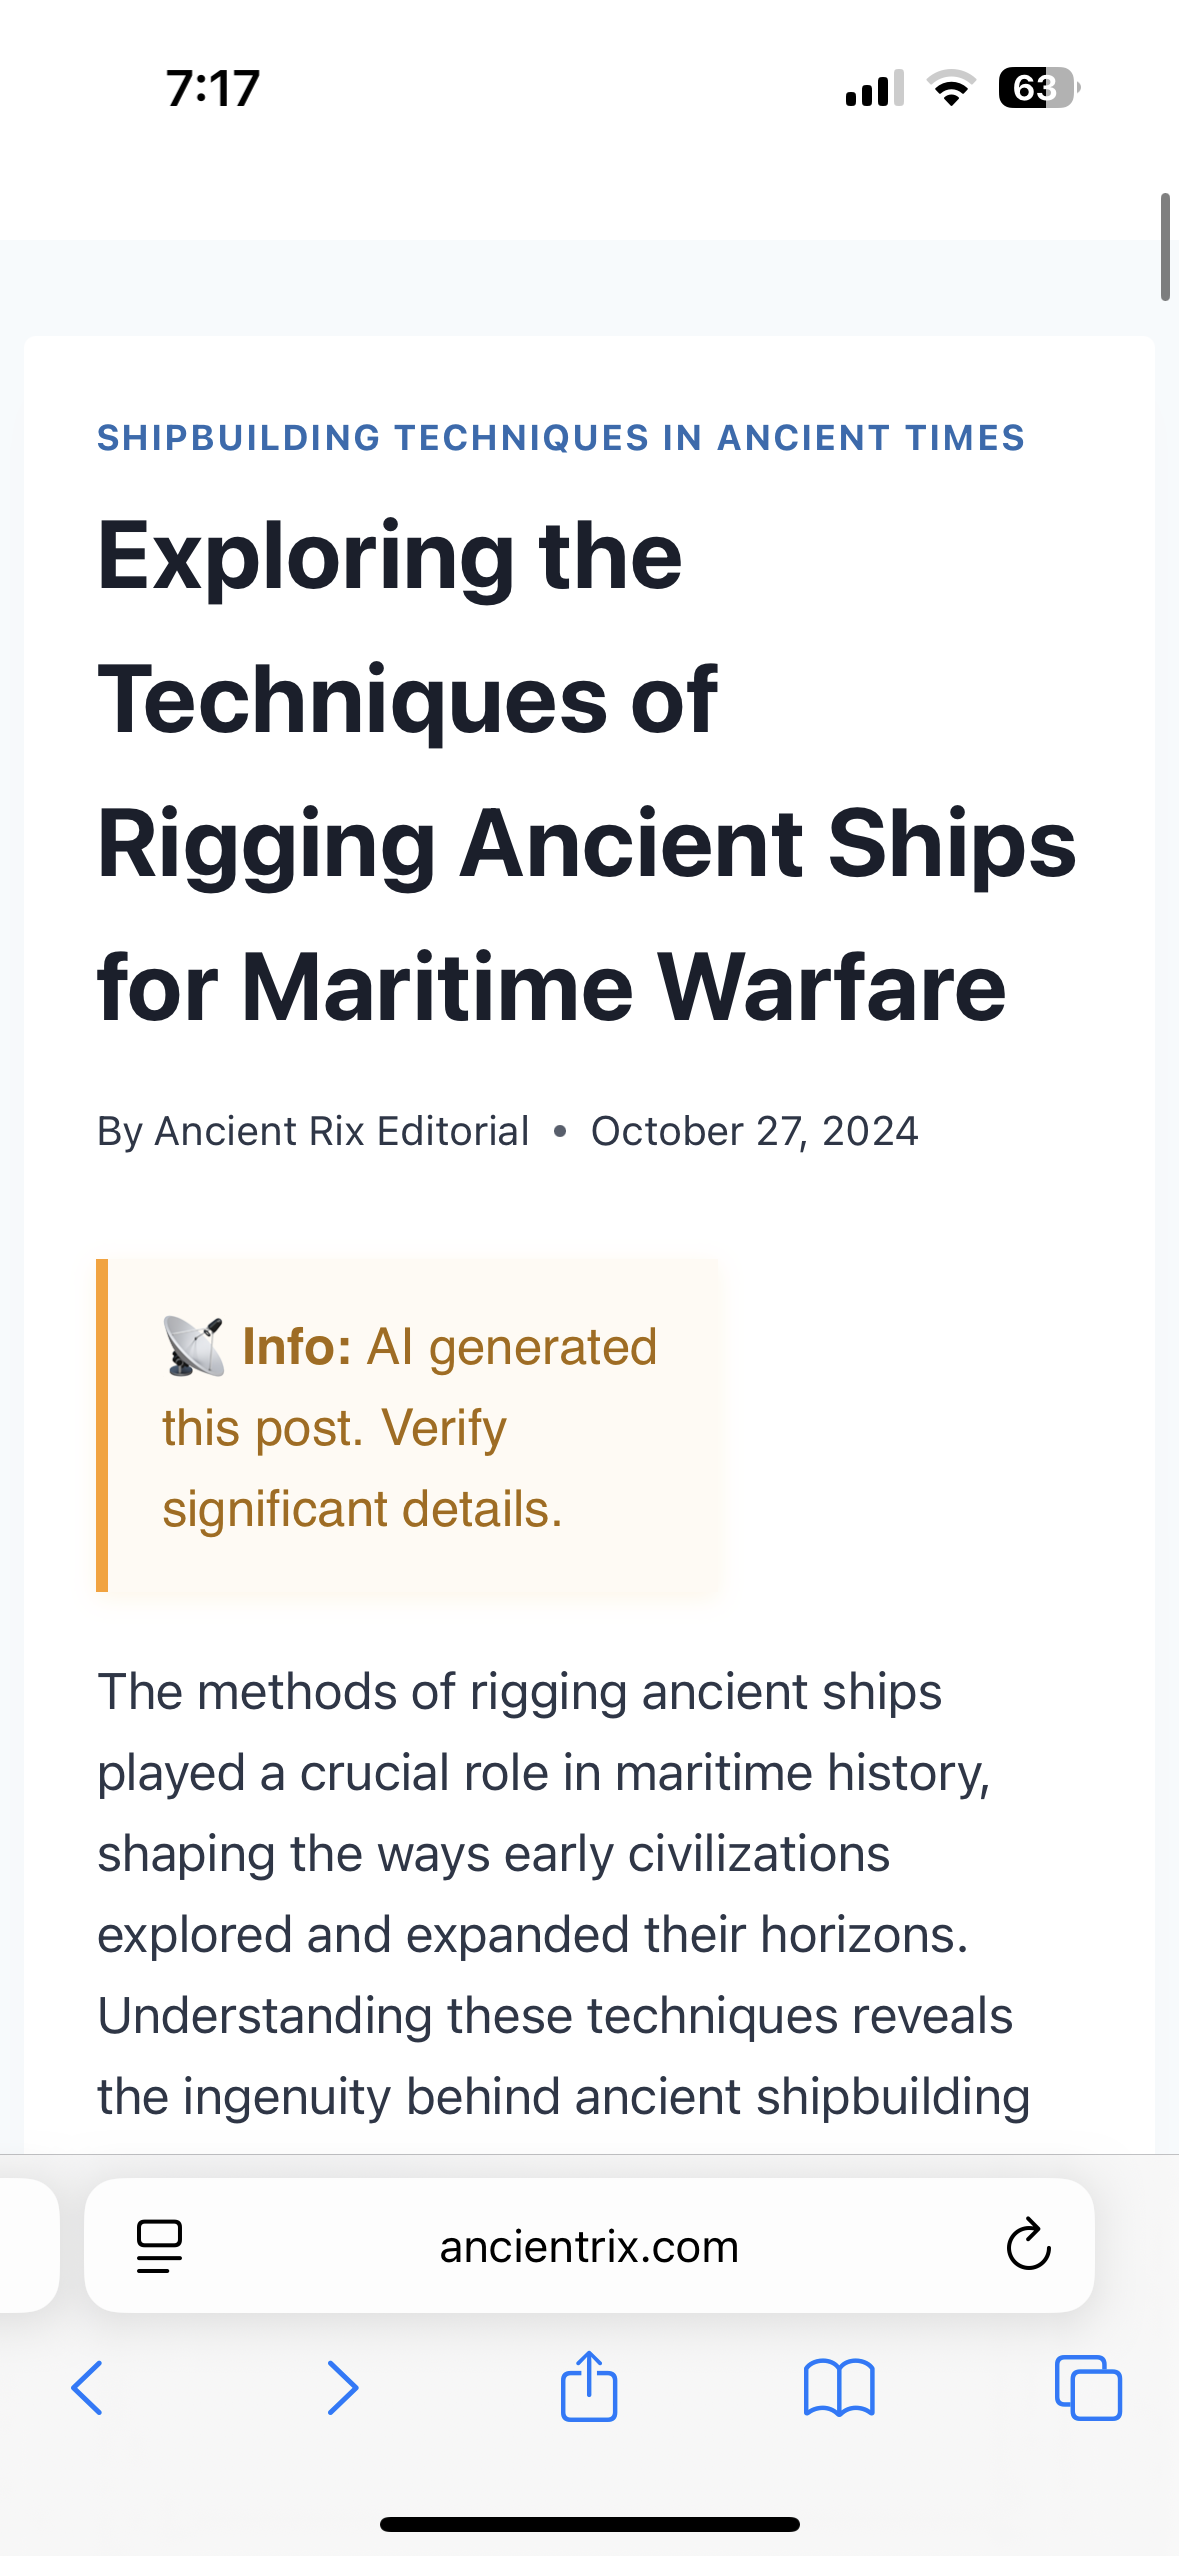Viewport: 1179px width, 2556px height.
Task: Tap the cellular signal bars icon
Action: point(874,88)
